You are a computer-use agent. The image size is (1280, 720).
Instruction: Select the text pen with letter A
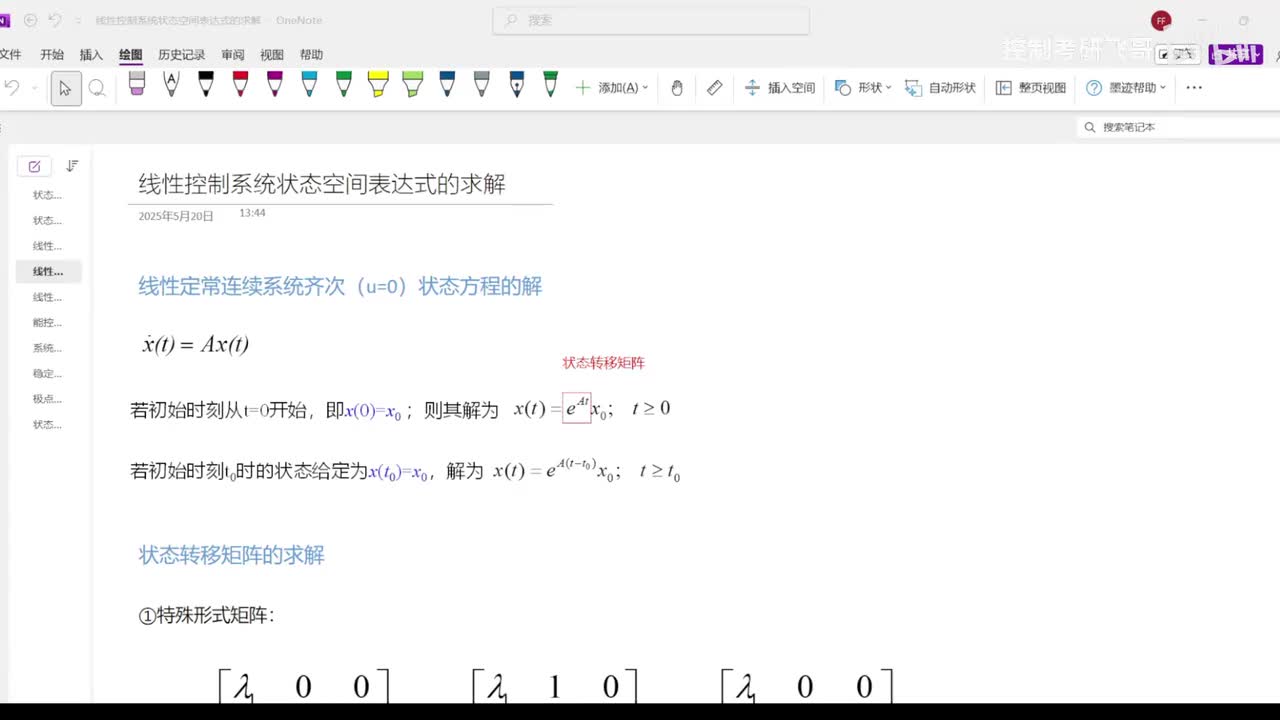171,85
